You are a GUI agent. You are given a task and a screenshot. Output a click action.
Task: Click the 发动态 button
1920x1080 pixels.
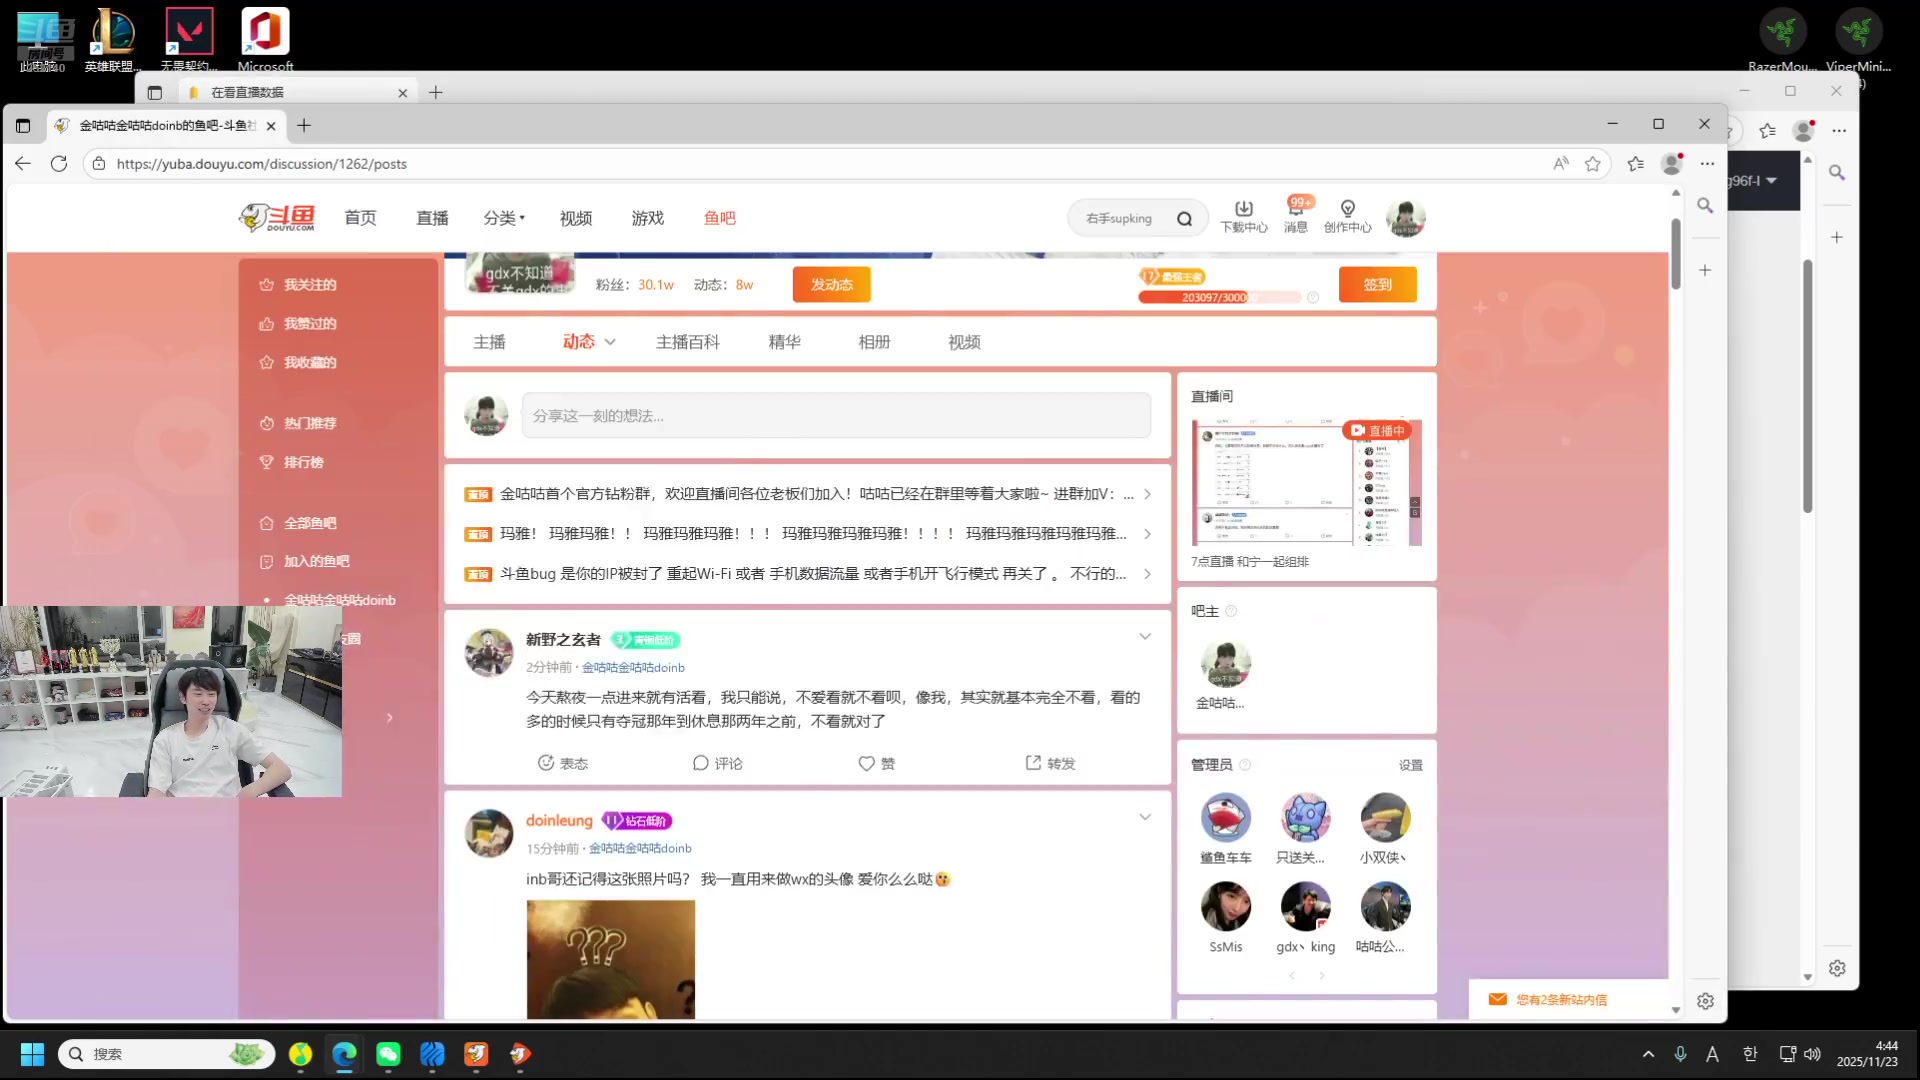coord(831,284)
